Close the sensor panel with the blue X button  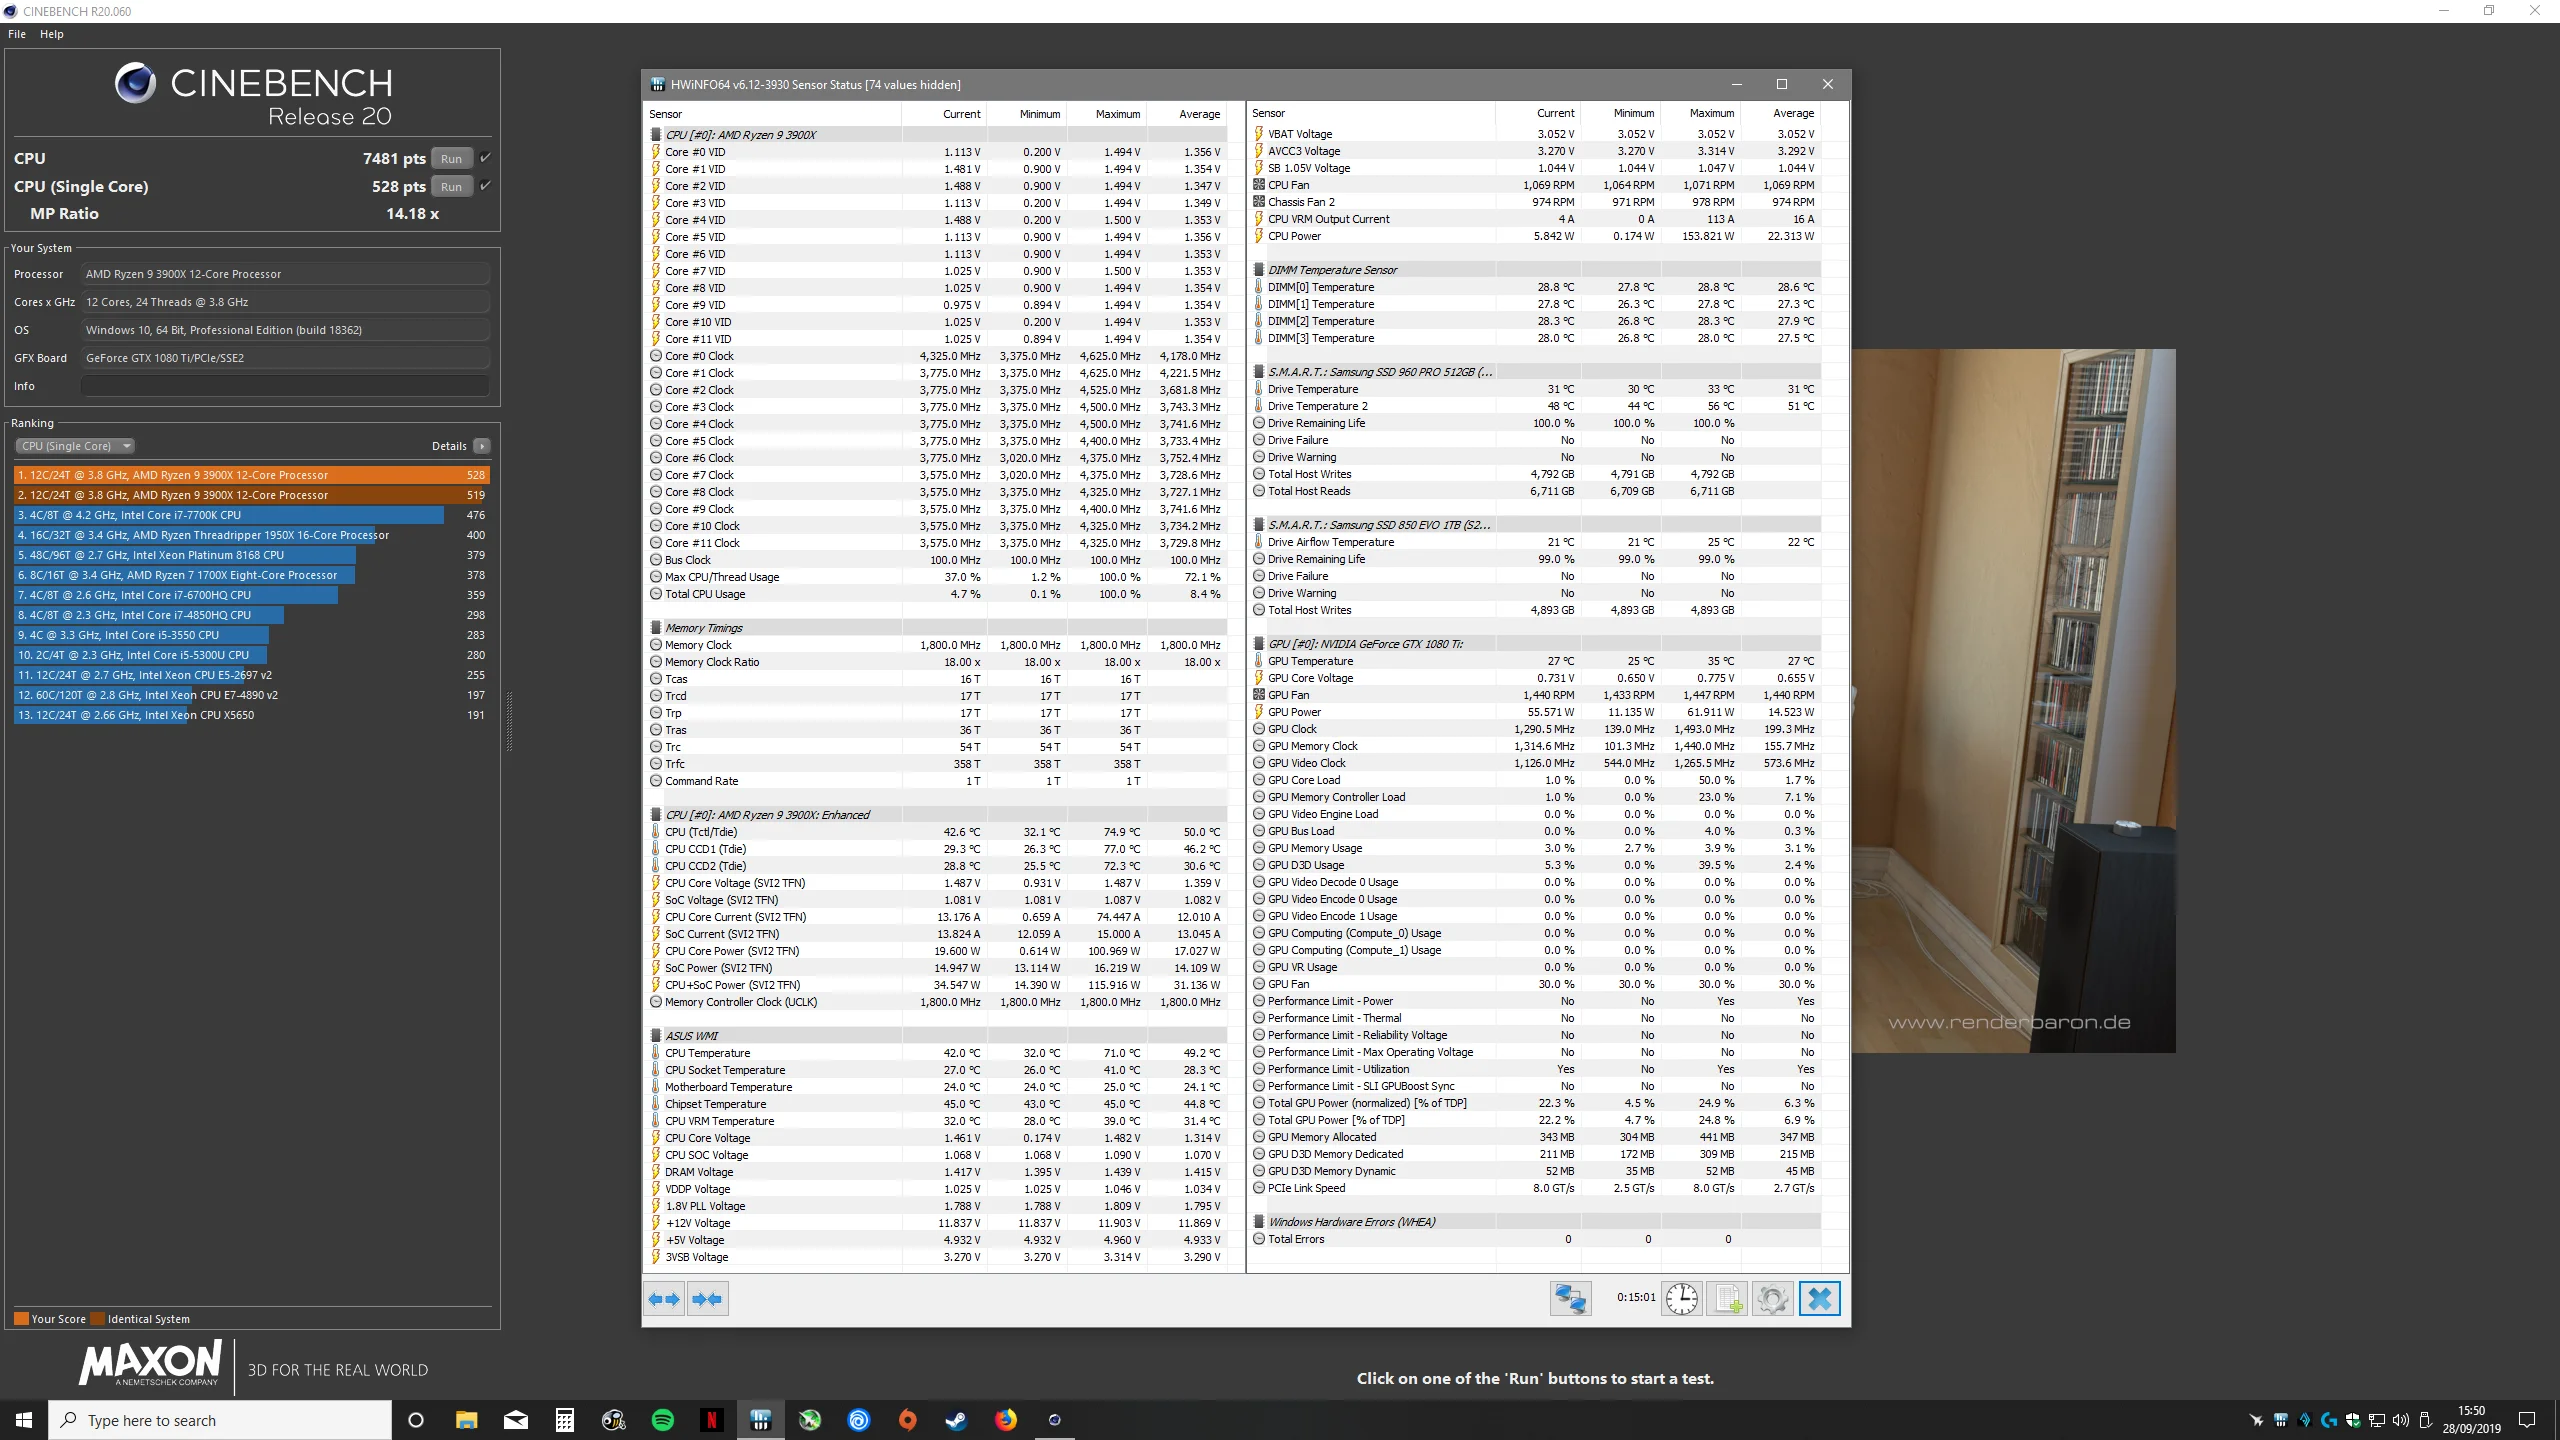point(1819,1299)
